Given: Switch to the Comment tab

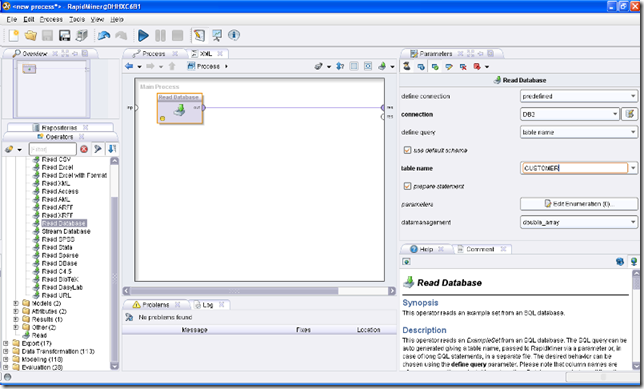Looking at the screenshot, I should tap(480, 249).
